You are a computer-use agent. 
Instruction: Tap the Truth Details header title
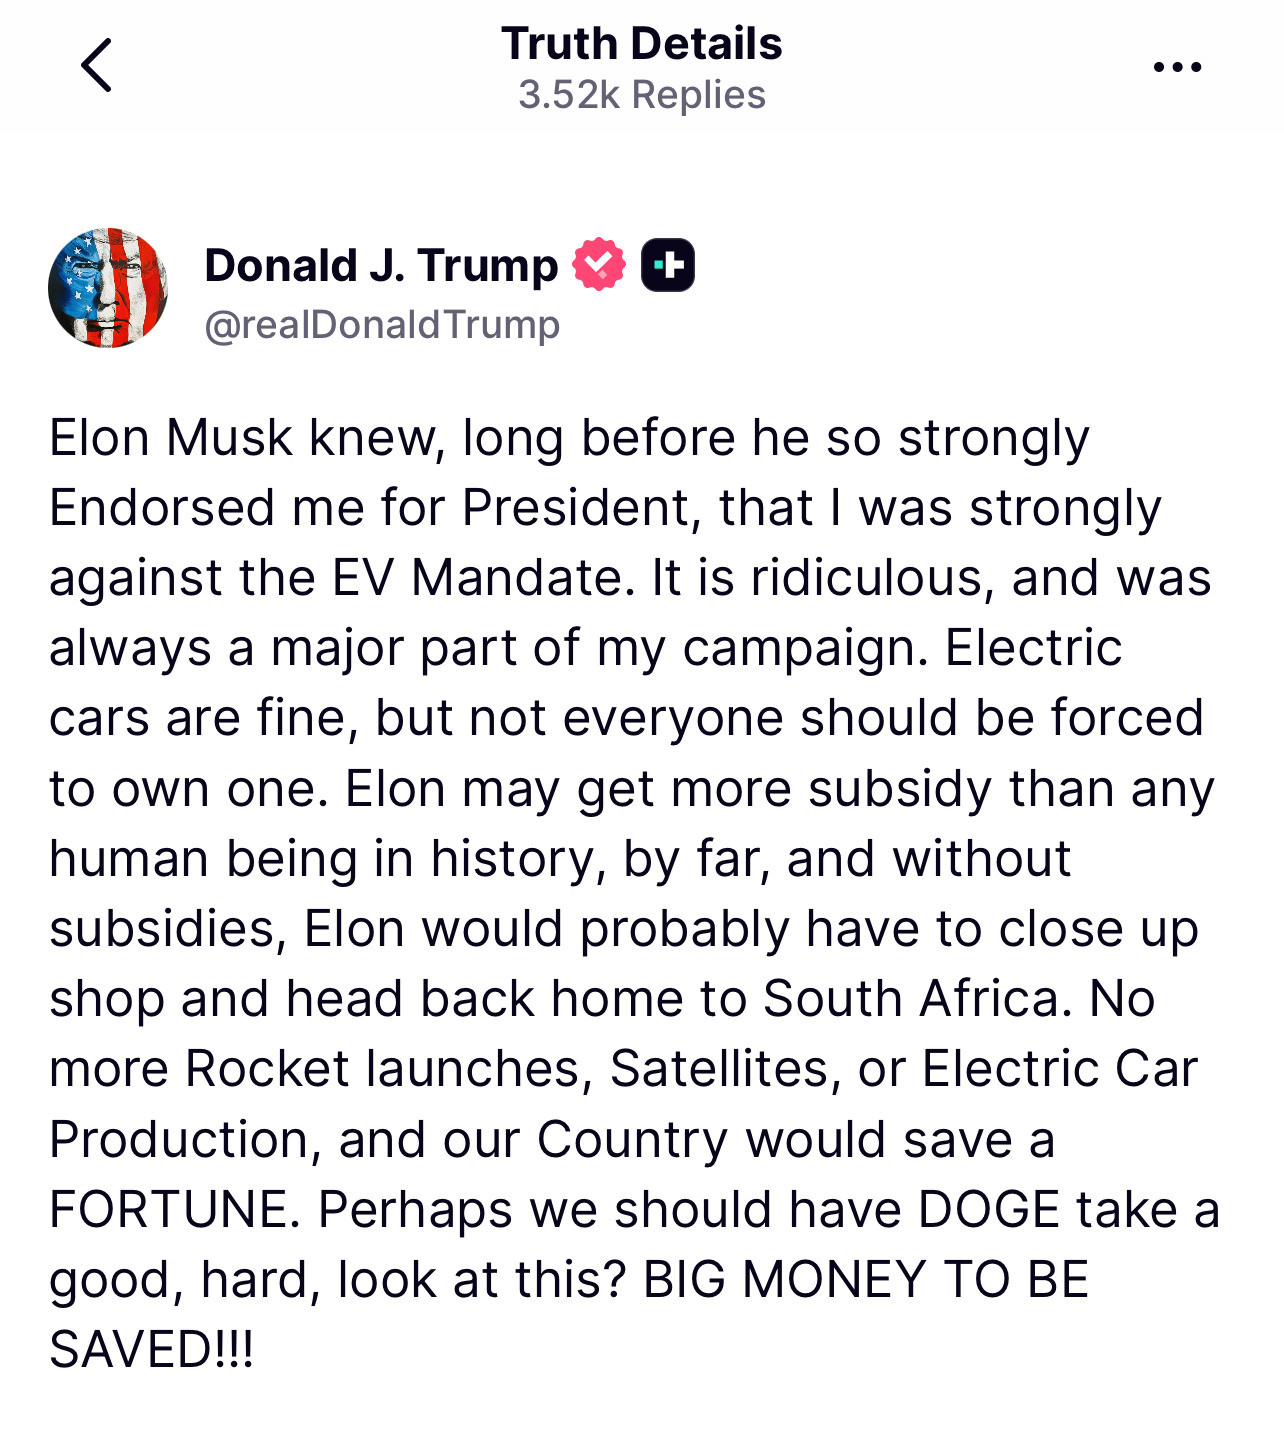642,44
